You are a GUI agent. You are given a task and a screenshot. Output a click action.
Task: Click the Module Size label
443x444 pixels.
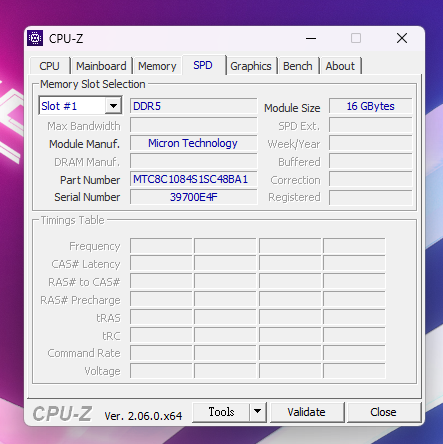(292, 108)
